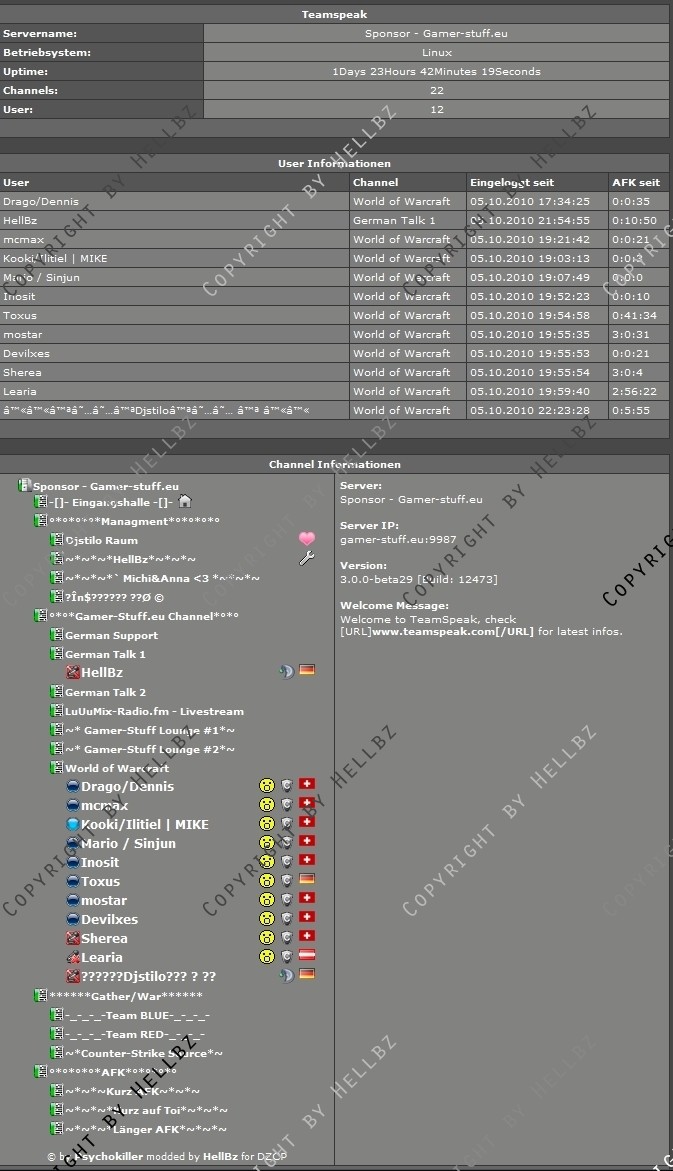The image size is (673, 1171).
Task: Select the Counter-Strike Source channel
Action: click(144, 1053)
